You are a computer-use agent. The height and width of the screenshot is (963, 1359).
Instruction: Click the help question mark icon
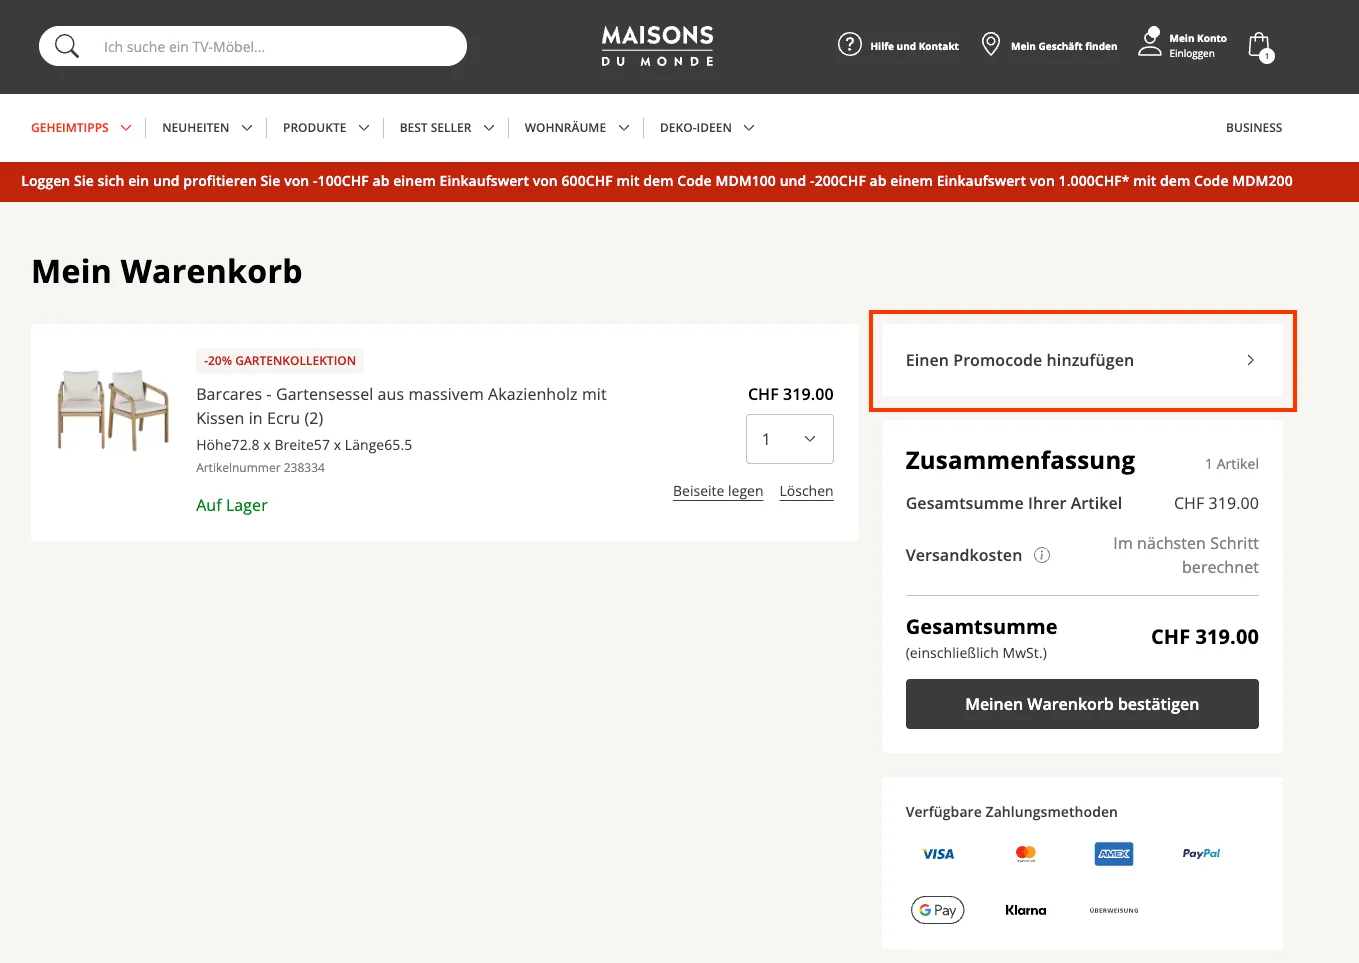coord(849,45)
